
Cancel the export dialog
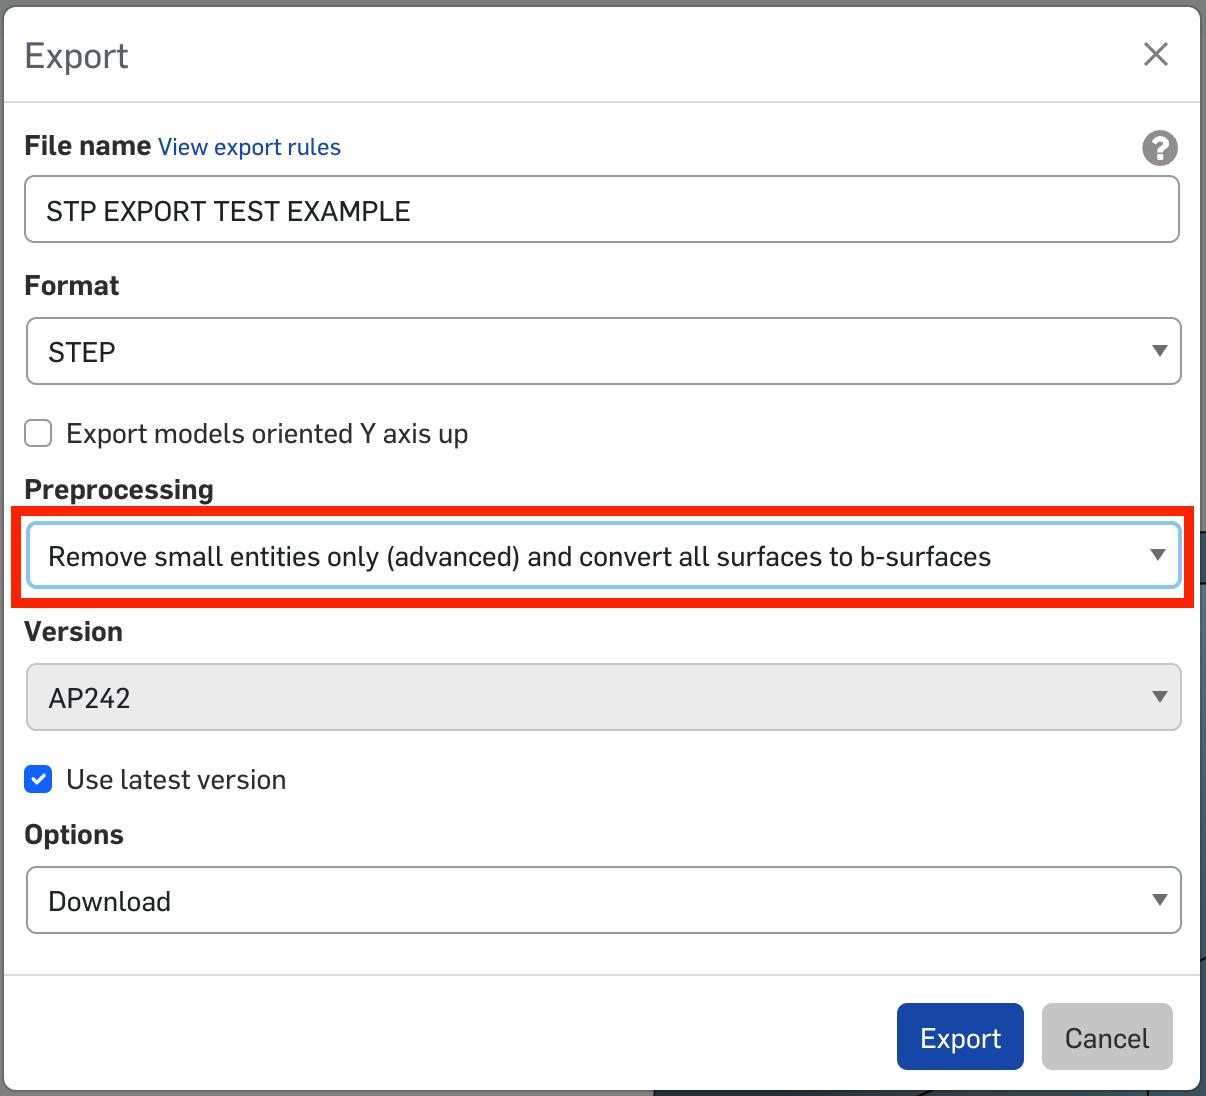coord(1106,1037)
